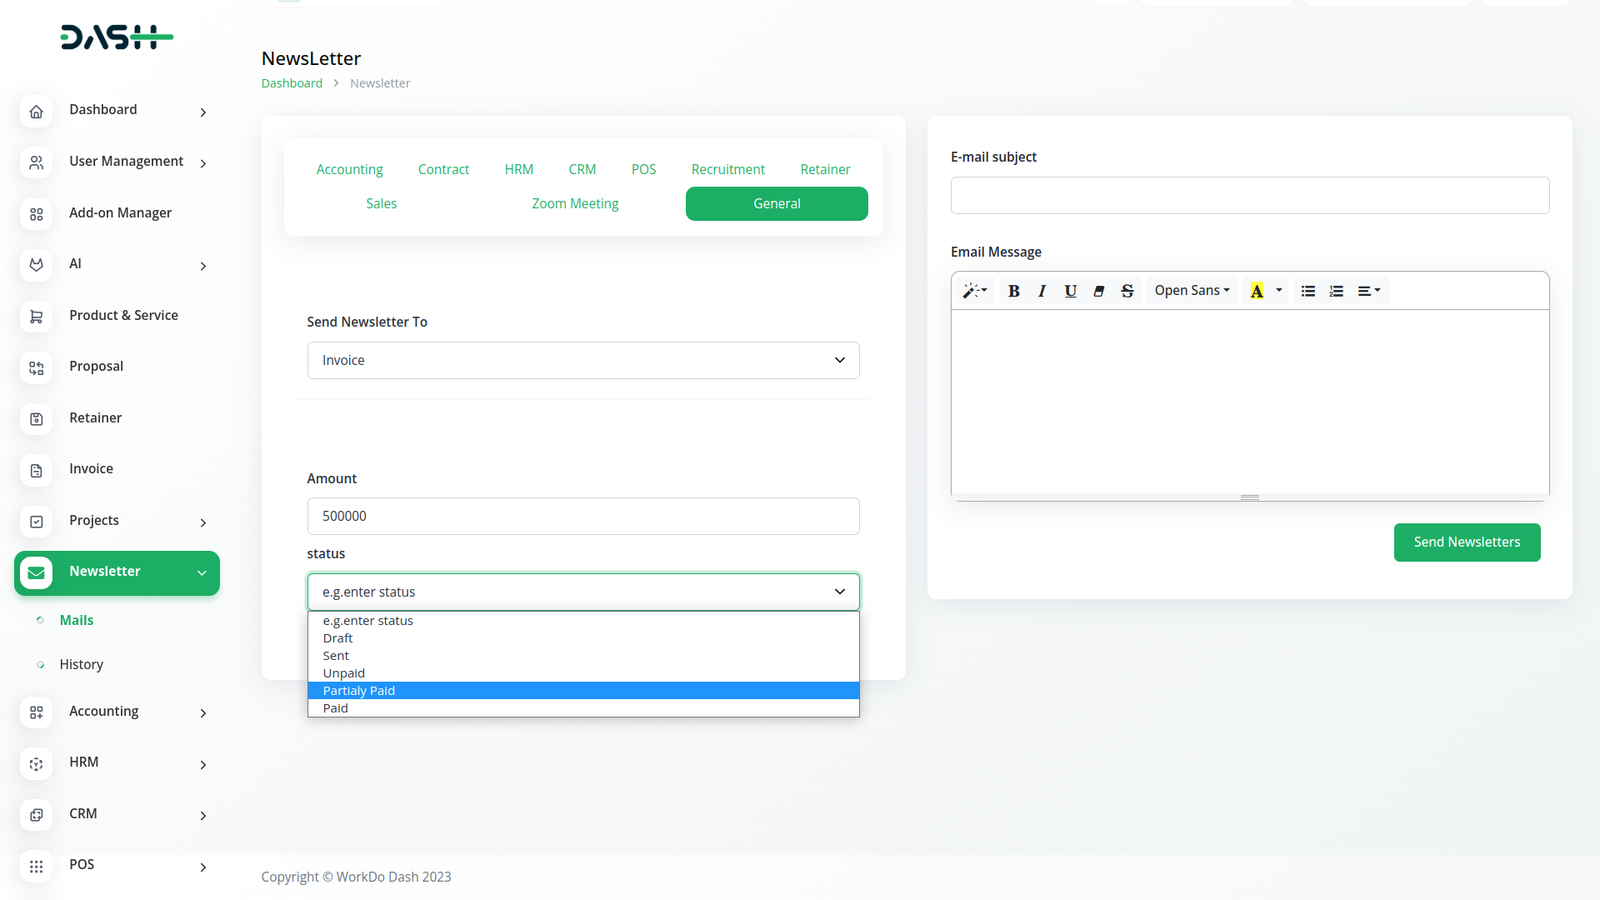Click the yellow highlight color button

[1257, 291]
